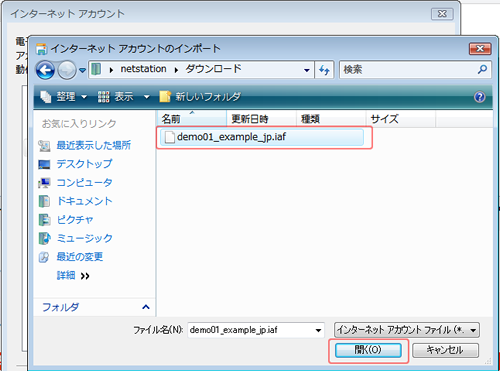The height and width of the screenshot is (371, 500).
Task: Click the 最近の変更 search folder icon
Action: (x=44, y=257)
